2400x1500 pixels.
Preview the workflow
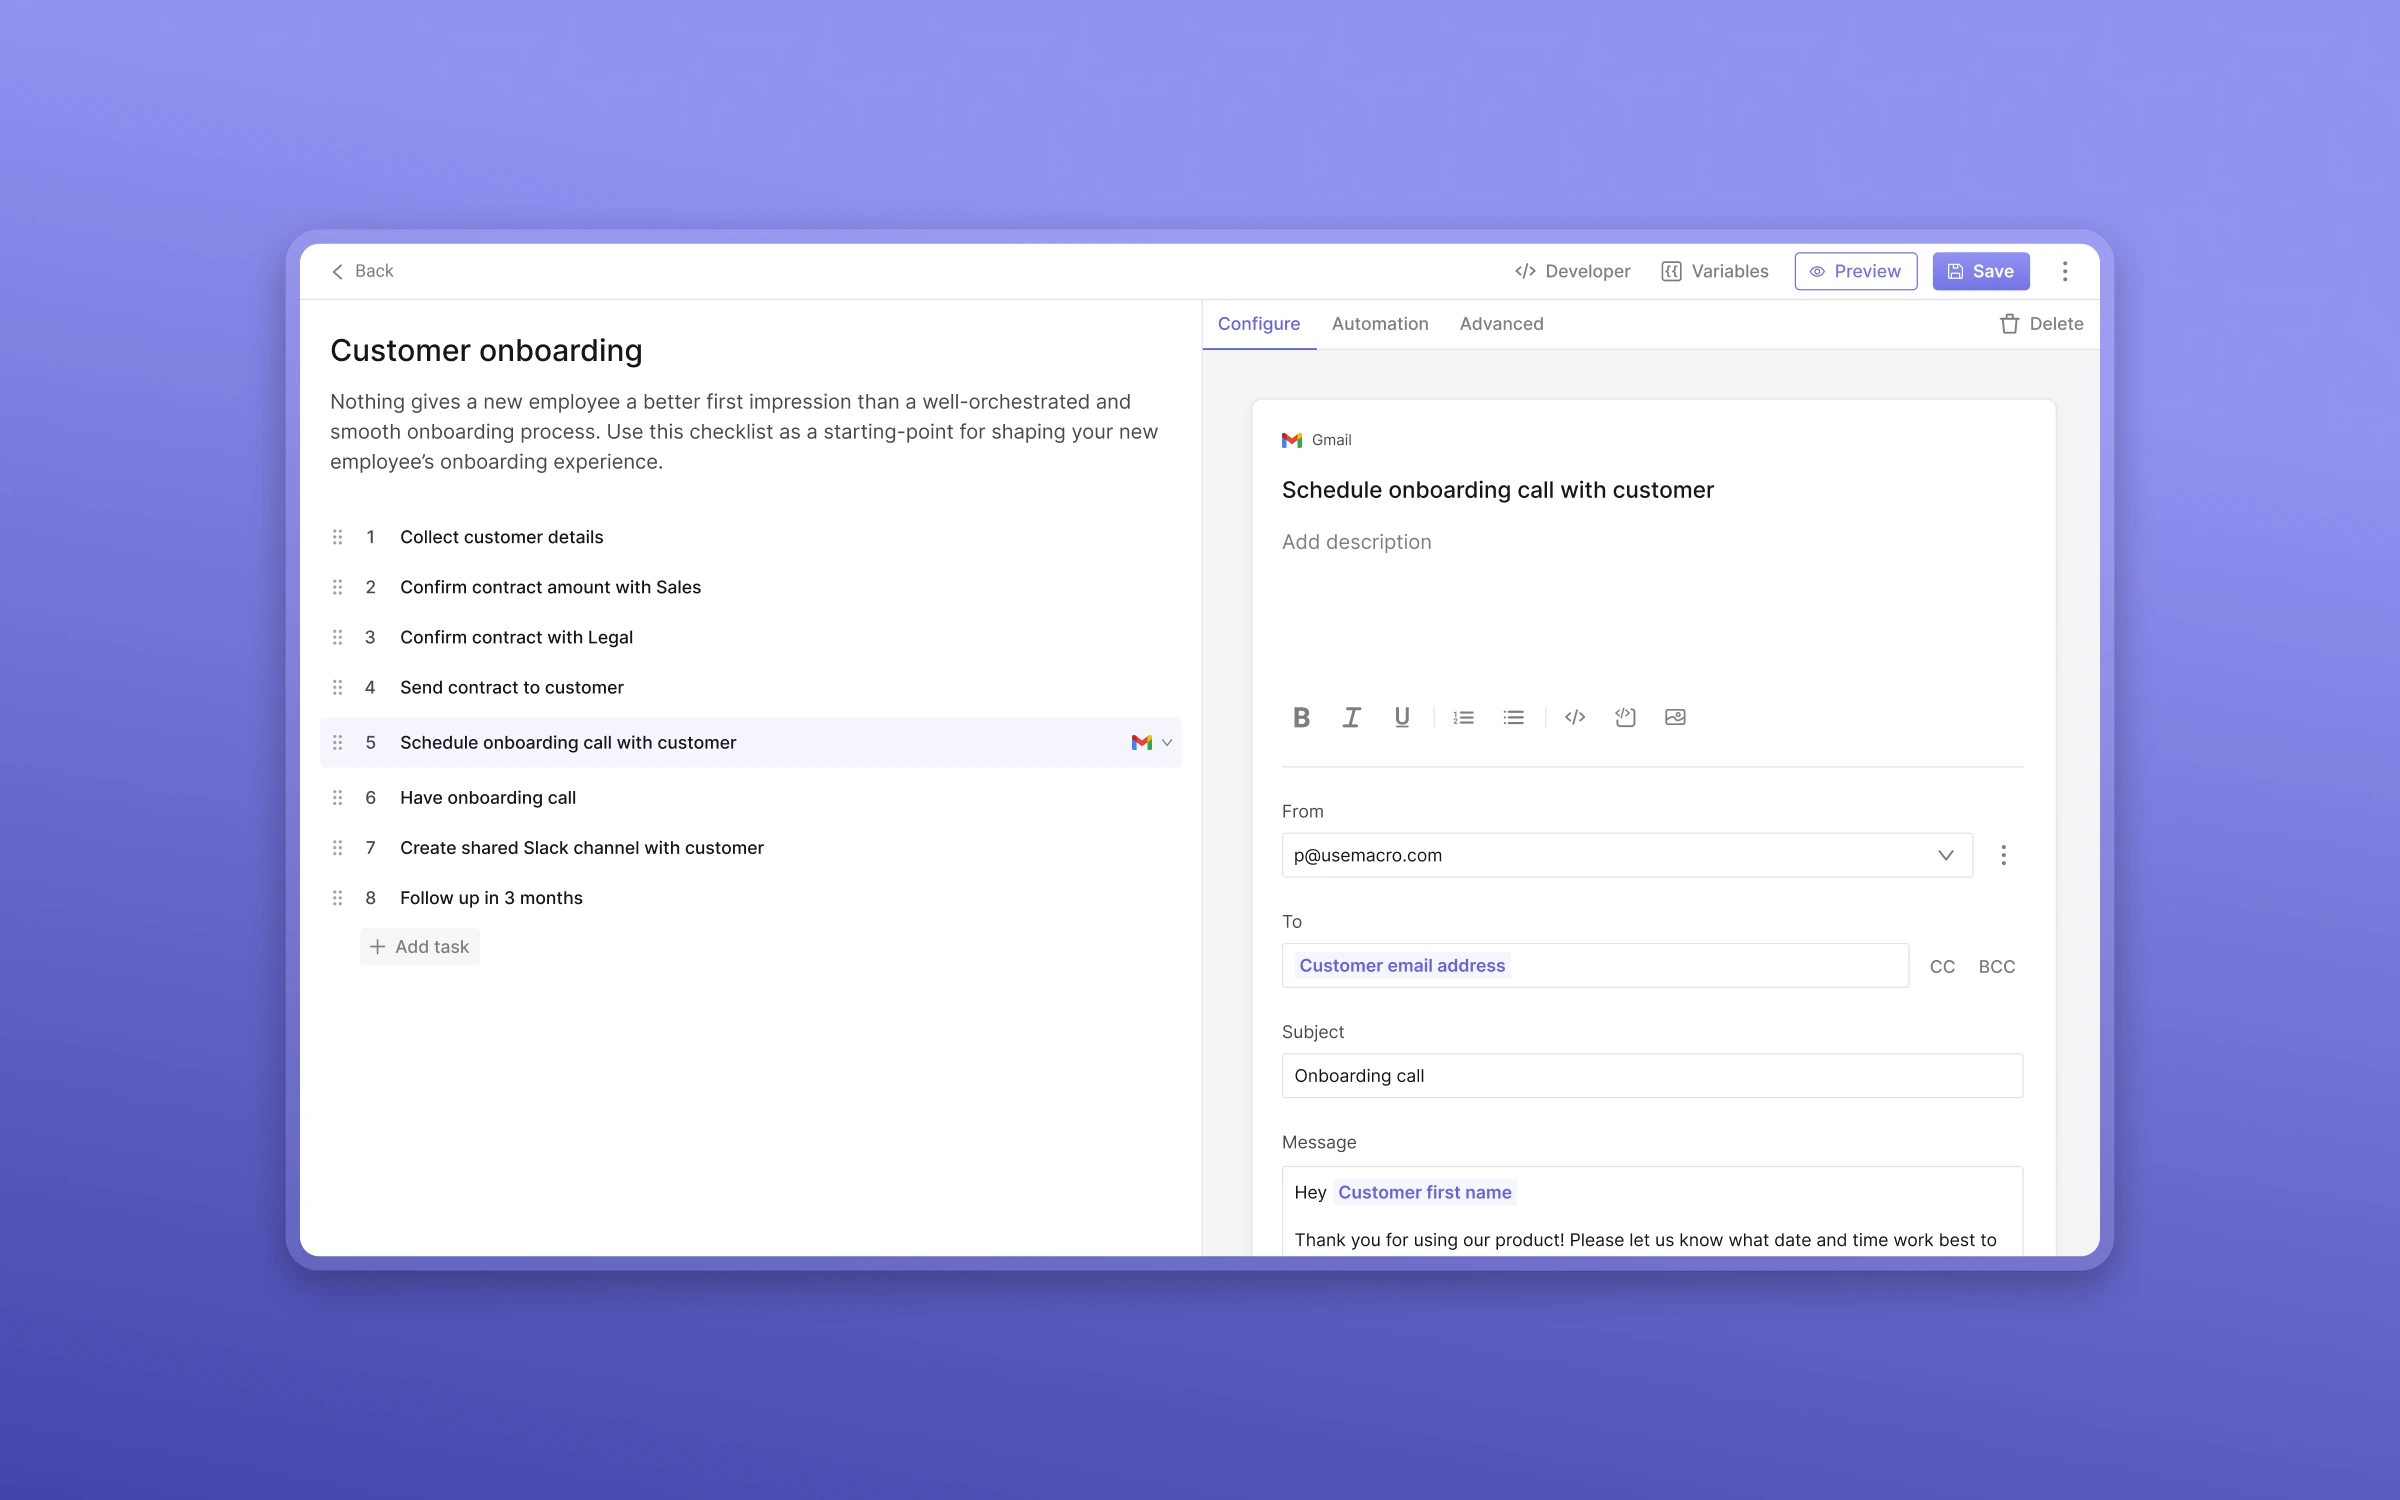pos(1856,271)
